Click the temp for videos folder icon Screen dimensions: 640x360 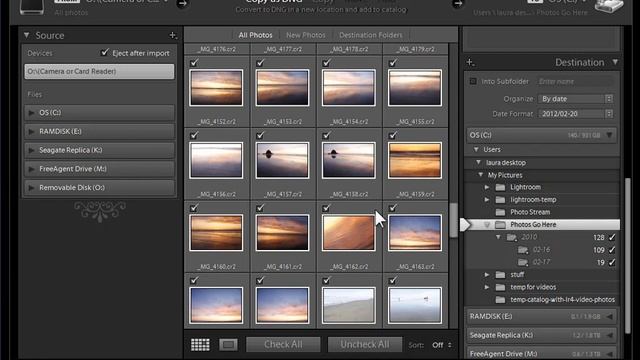click(500, 287)
